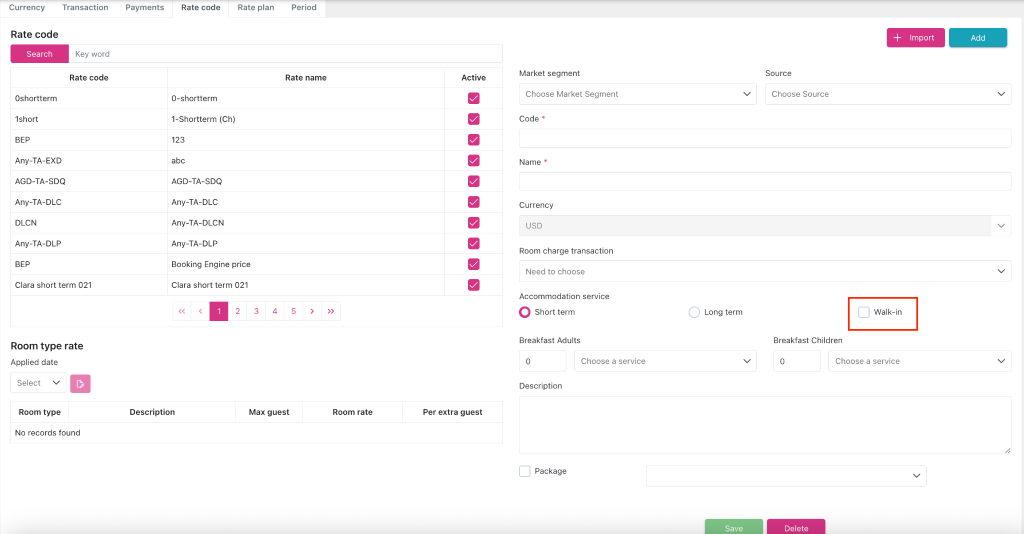This screenshot has height=534, width=1024.
Task: Click the Code input field
Action: click(x=765, y=138)
